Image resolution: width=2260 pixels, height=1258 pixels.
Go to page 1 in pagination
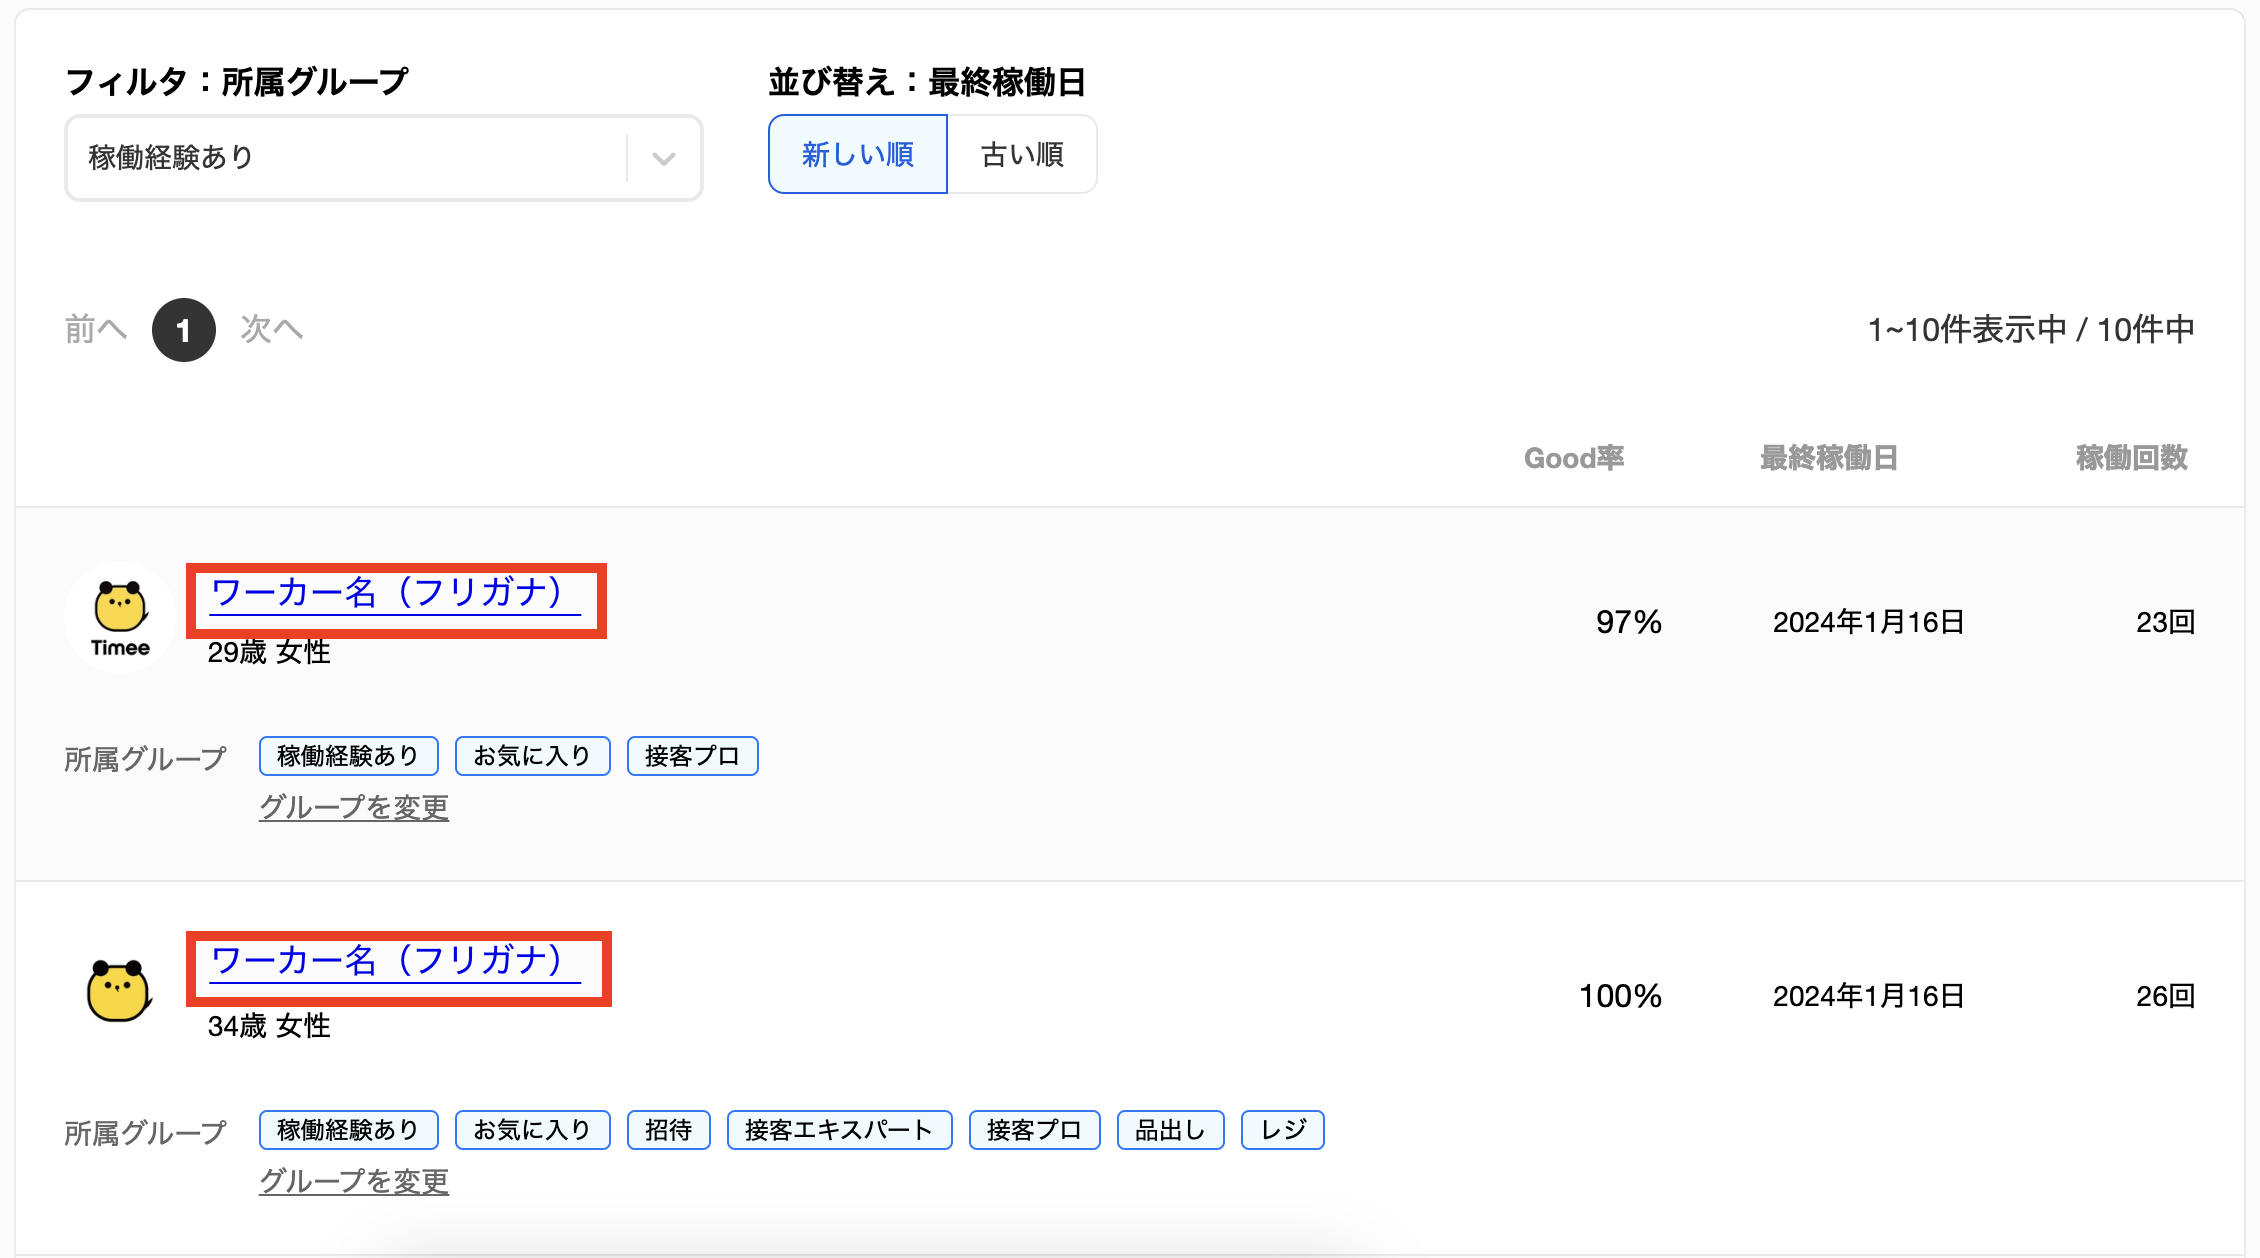coord(183,330)
